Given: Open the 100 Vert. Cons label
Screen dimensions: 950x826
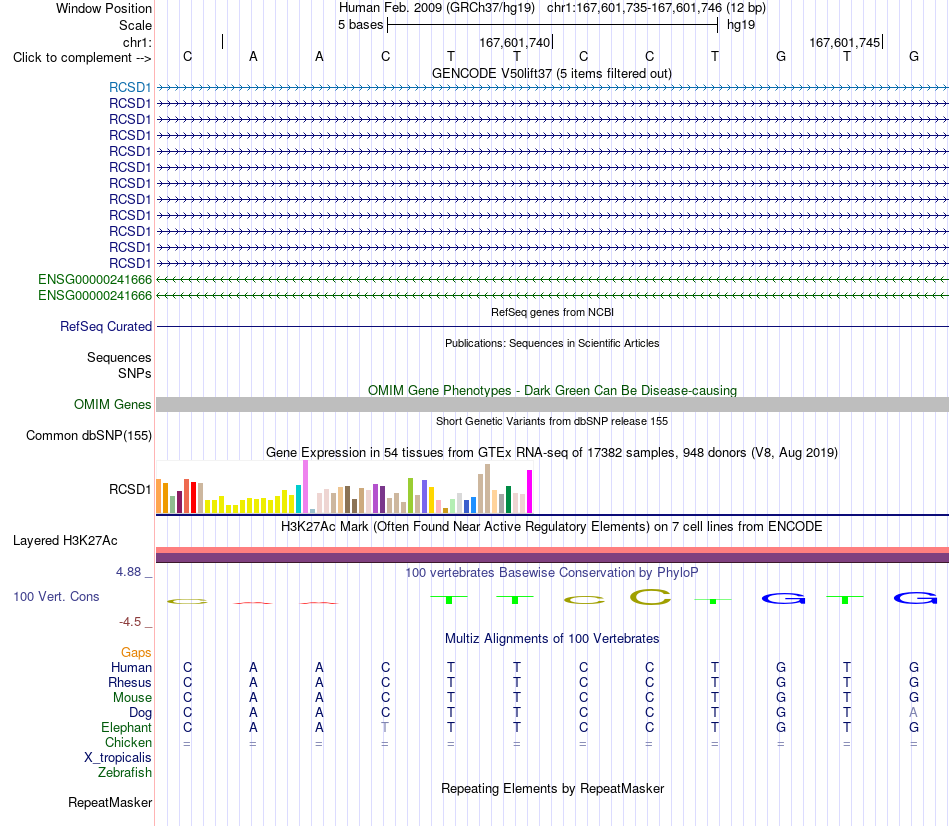Looking at the screenshot, I should point(56,596).
